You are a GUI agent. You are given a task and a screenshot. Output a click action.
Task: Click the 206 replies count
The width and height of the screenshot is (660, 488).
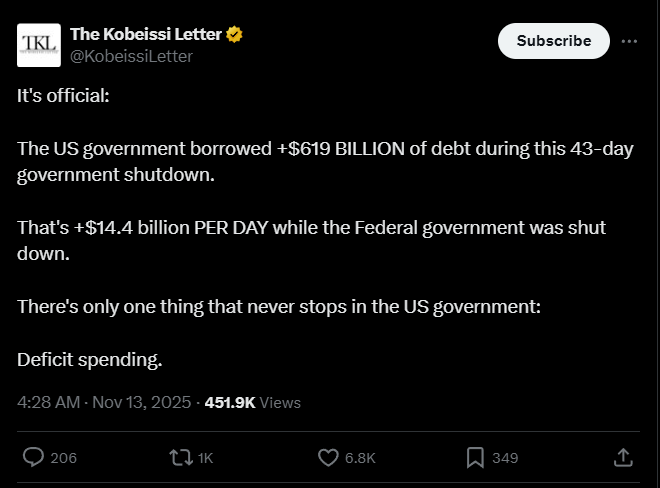point(63,458)
